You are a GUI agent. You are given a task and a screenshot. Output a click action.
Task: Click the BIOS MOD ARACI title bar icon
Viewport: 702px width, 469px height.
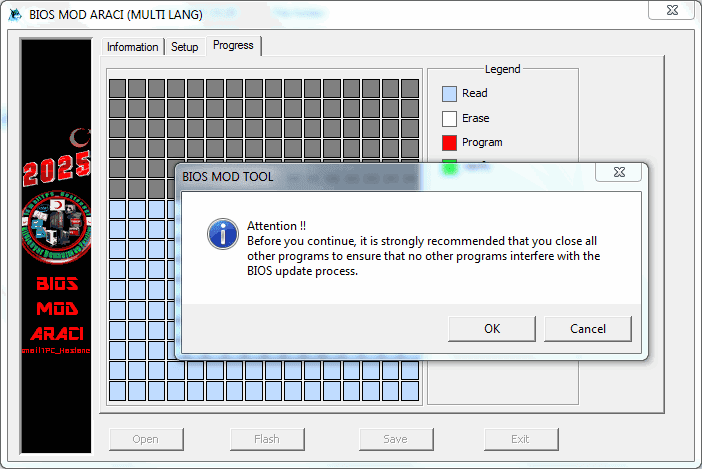point(15,13)
